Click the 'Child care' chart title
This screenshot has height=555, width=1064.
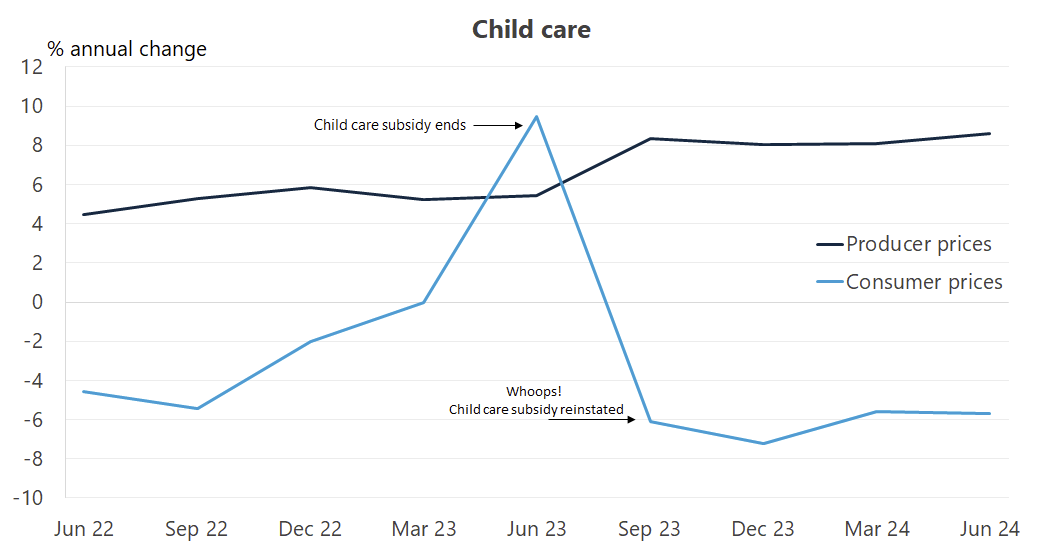point(531,30)
